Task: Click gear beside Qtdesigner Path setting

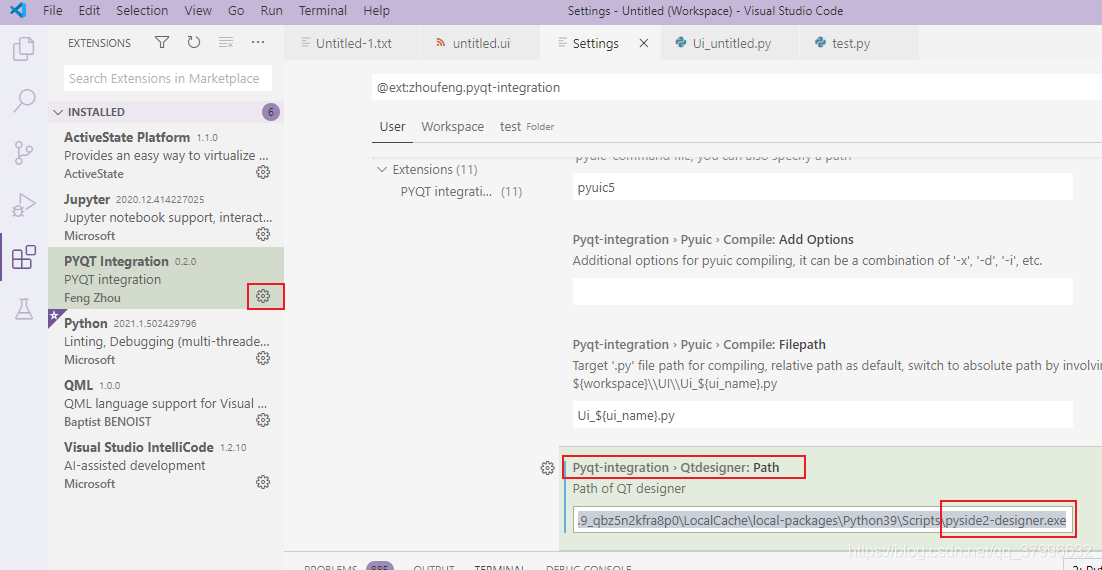Action: point(547,468)
